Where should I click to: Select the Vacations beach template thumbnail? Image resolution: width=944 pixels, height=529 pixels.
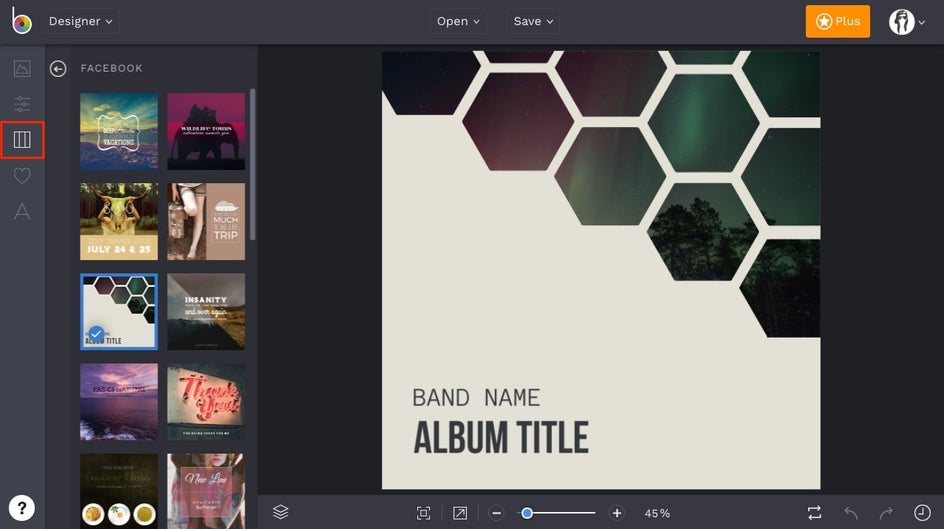coord(119,131)
